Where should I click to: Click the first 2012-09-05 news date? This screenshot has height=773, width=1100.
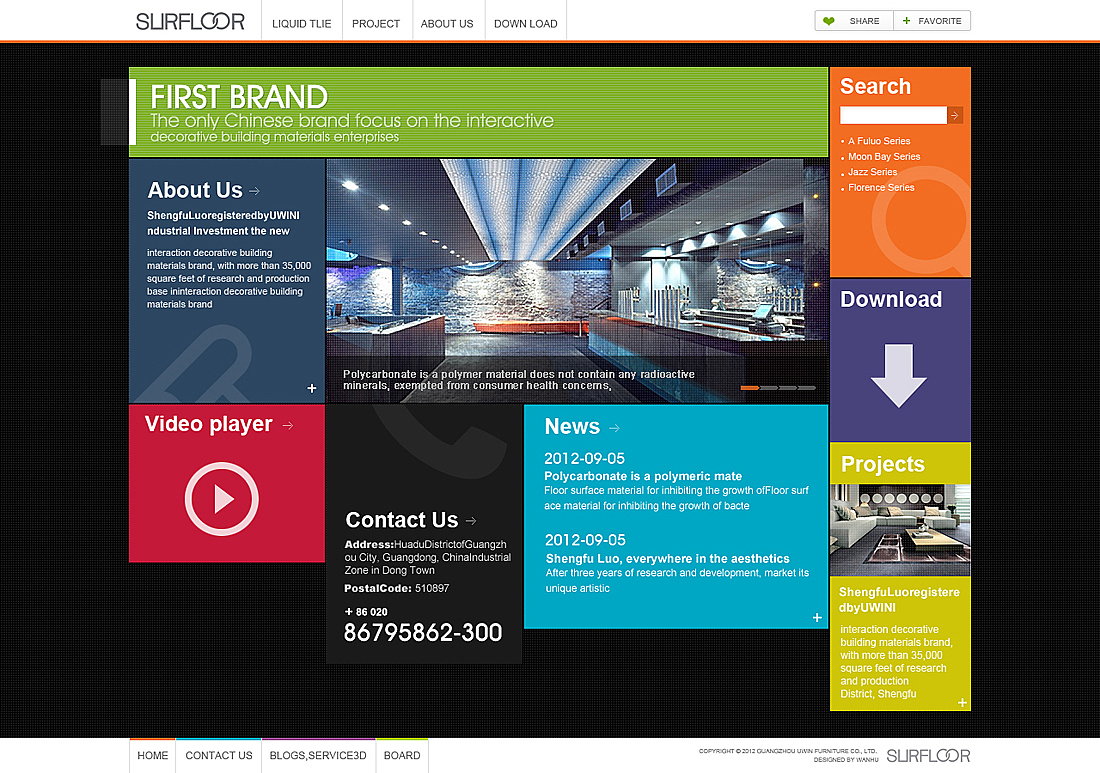tap(584, 459)
